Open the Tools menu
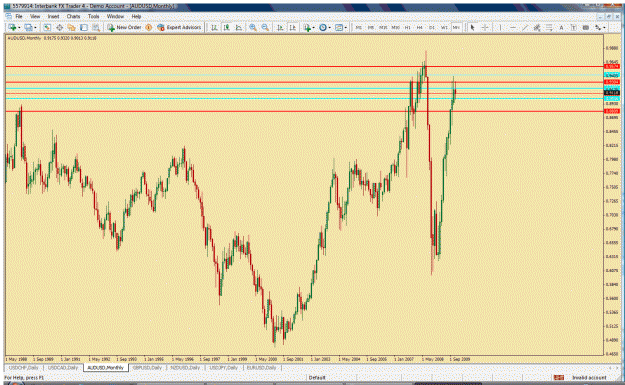Screen dimensions: 625x385 point(94,16)
